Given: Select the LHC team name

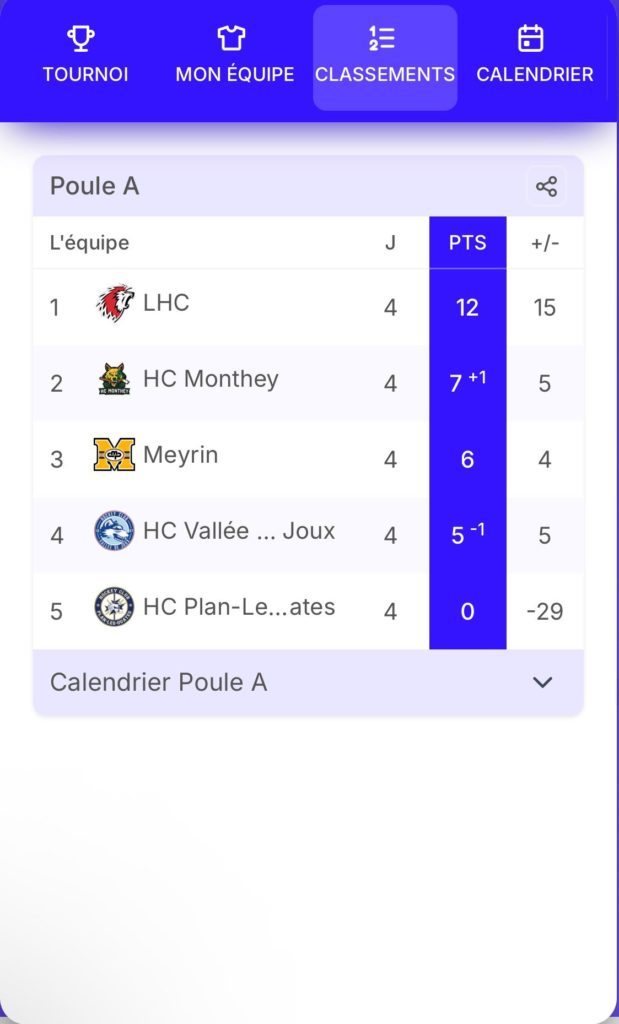Looking at the screenshot, I should pos(166,303).
